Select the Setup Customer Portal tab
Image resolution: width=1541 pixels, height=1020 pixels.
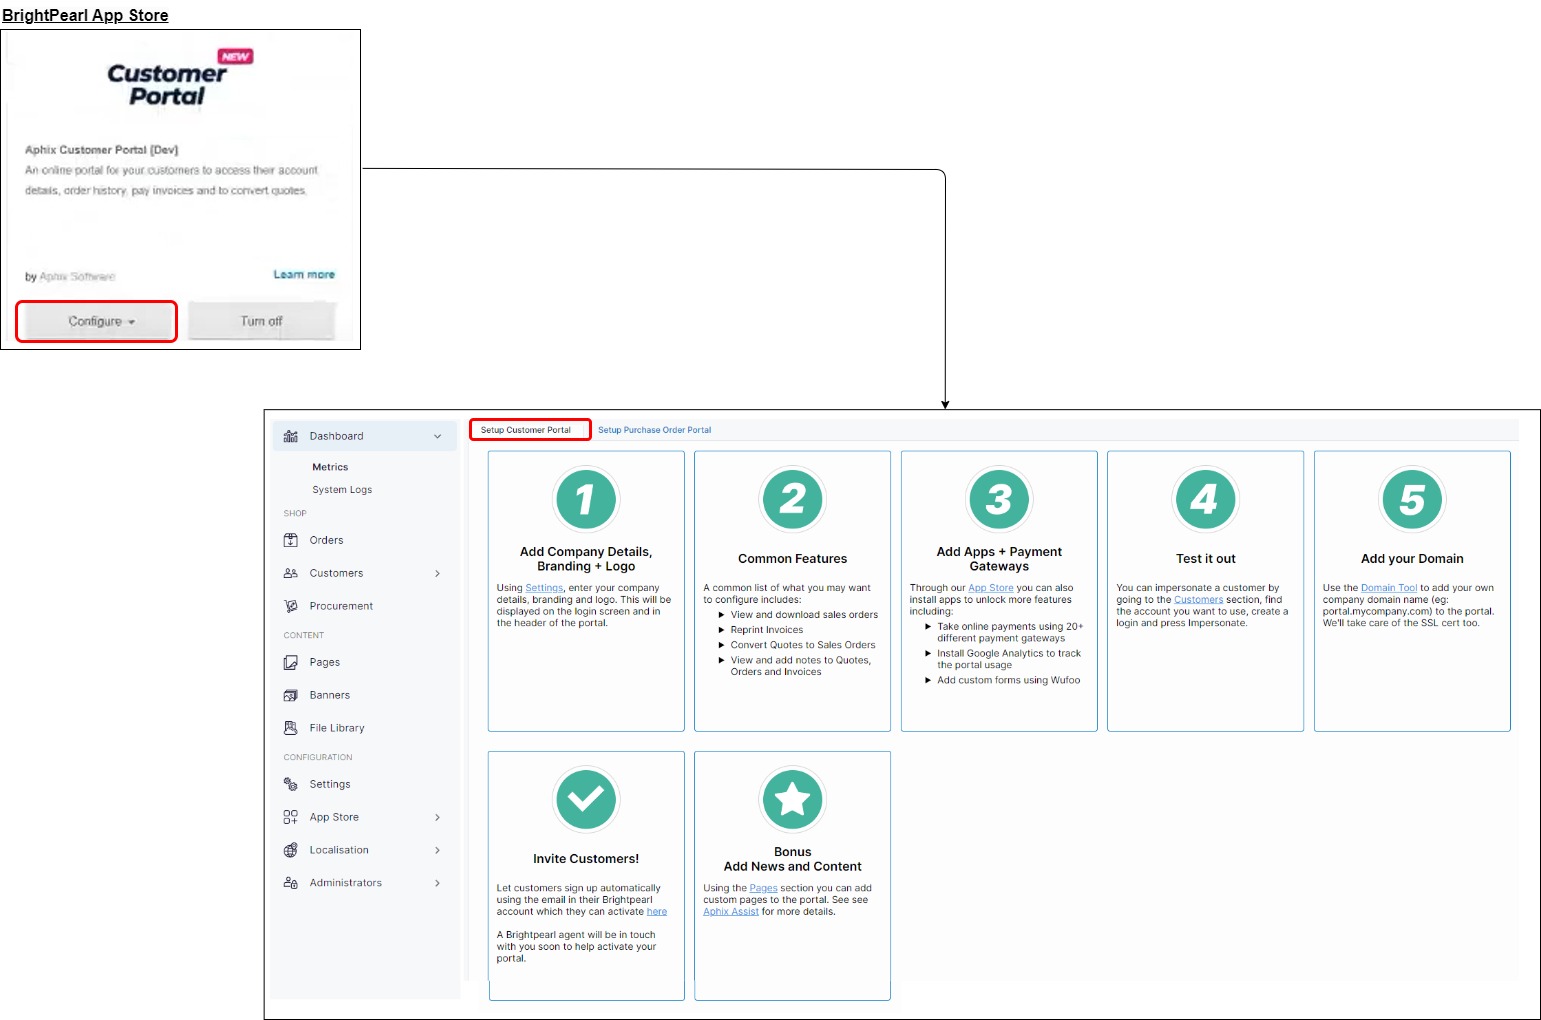(x=526, y=430)
